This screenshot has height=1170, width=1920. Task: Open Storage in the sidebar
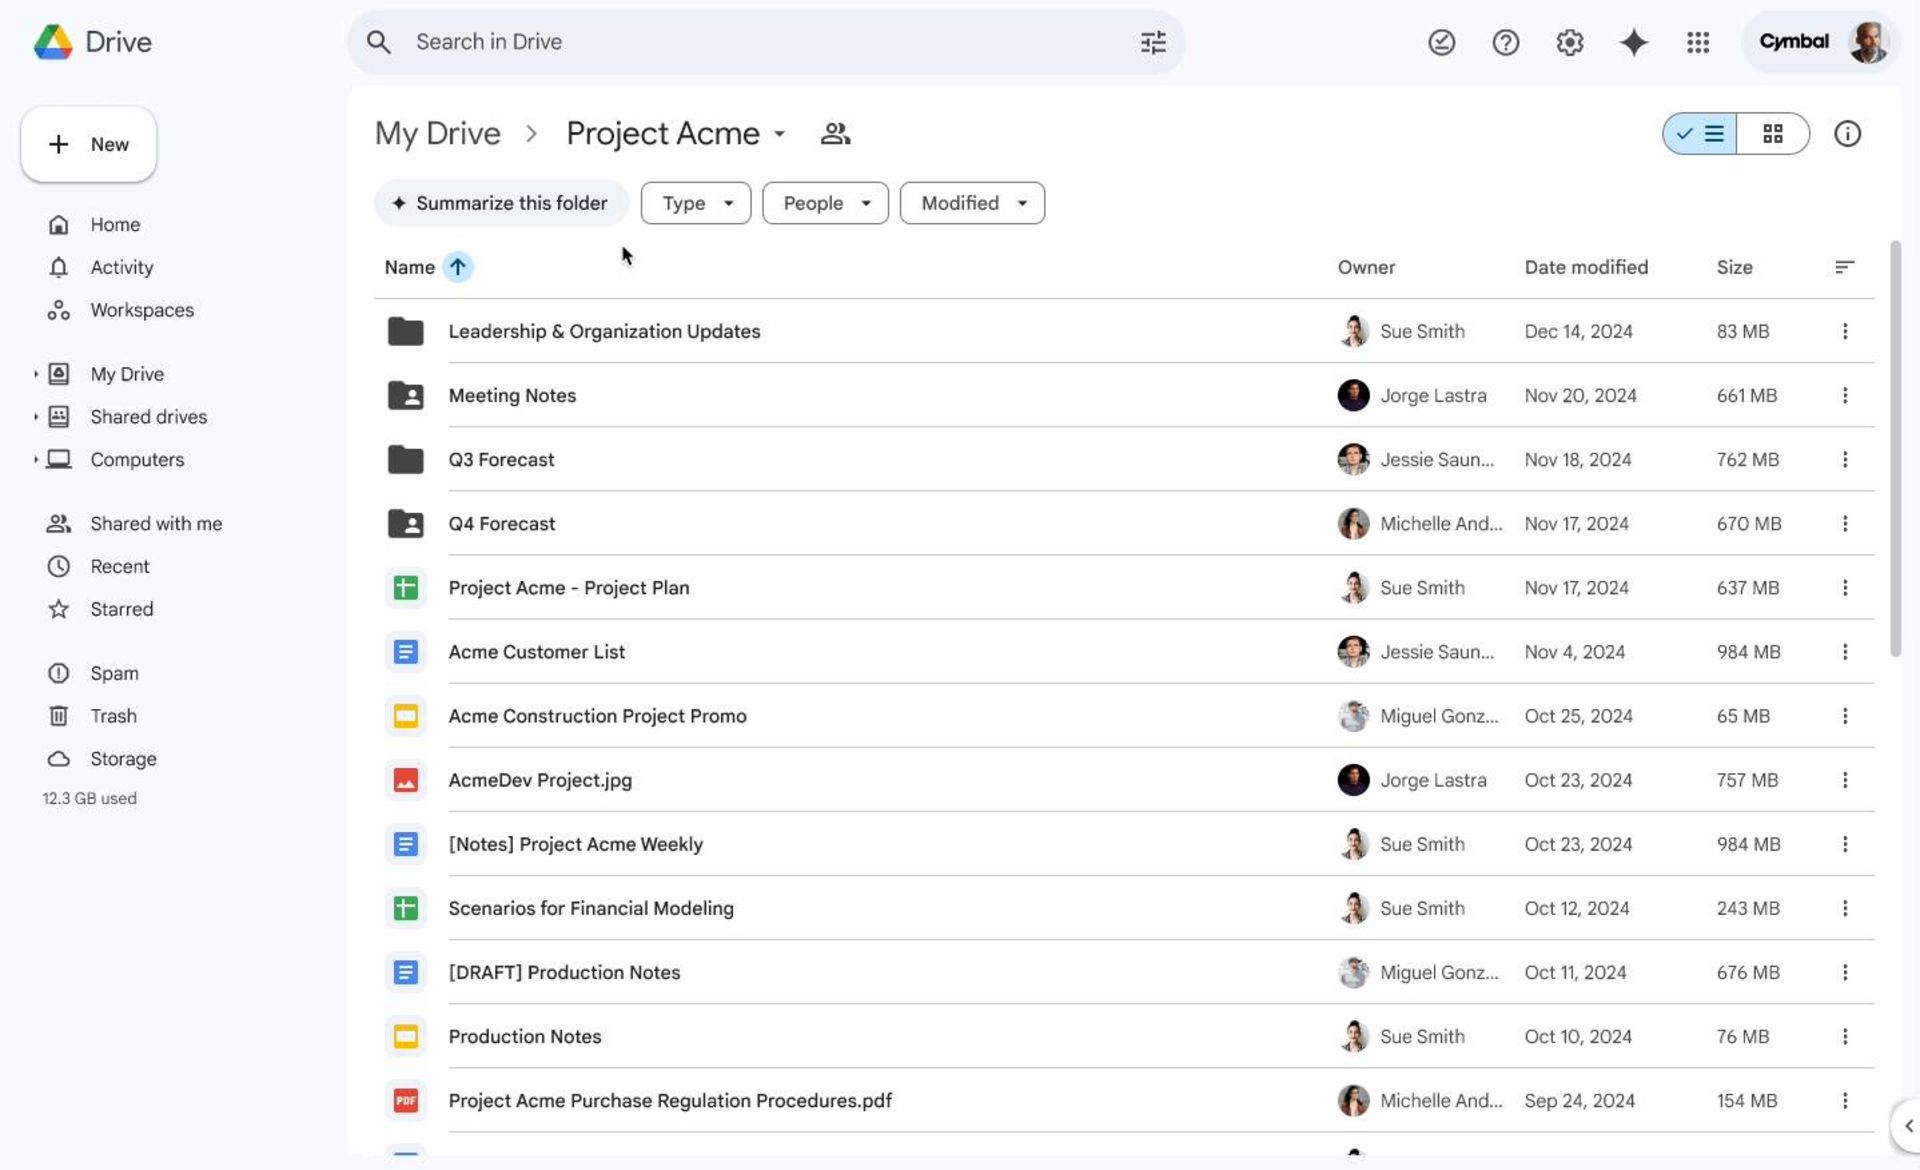coord(123,759)
